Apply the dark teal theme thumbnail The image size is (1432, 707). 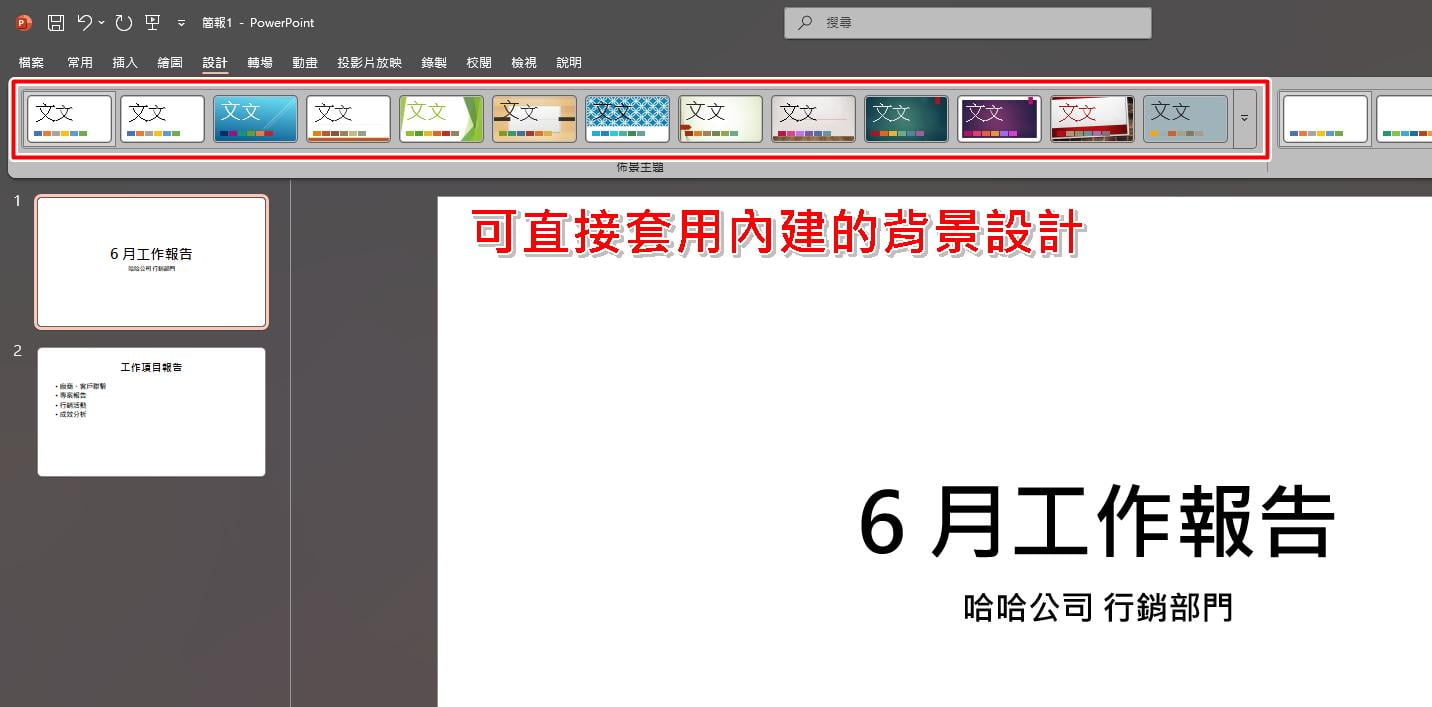[x=906, y=119]
